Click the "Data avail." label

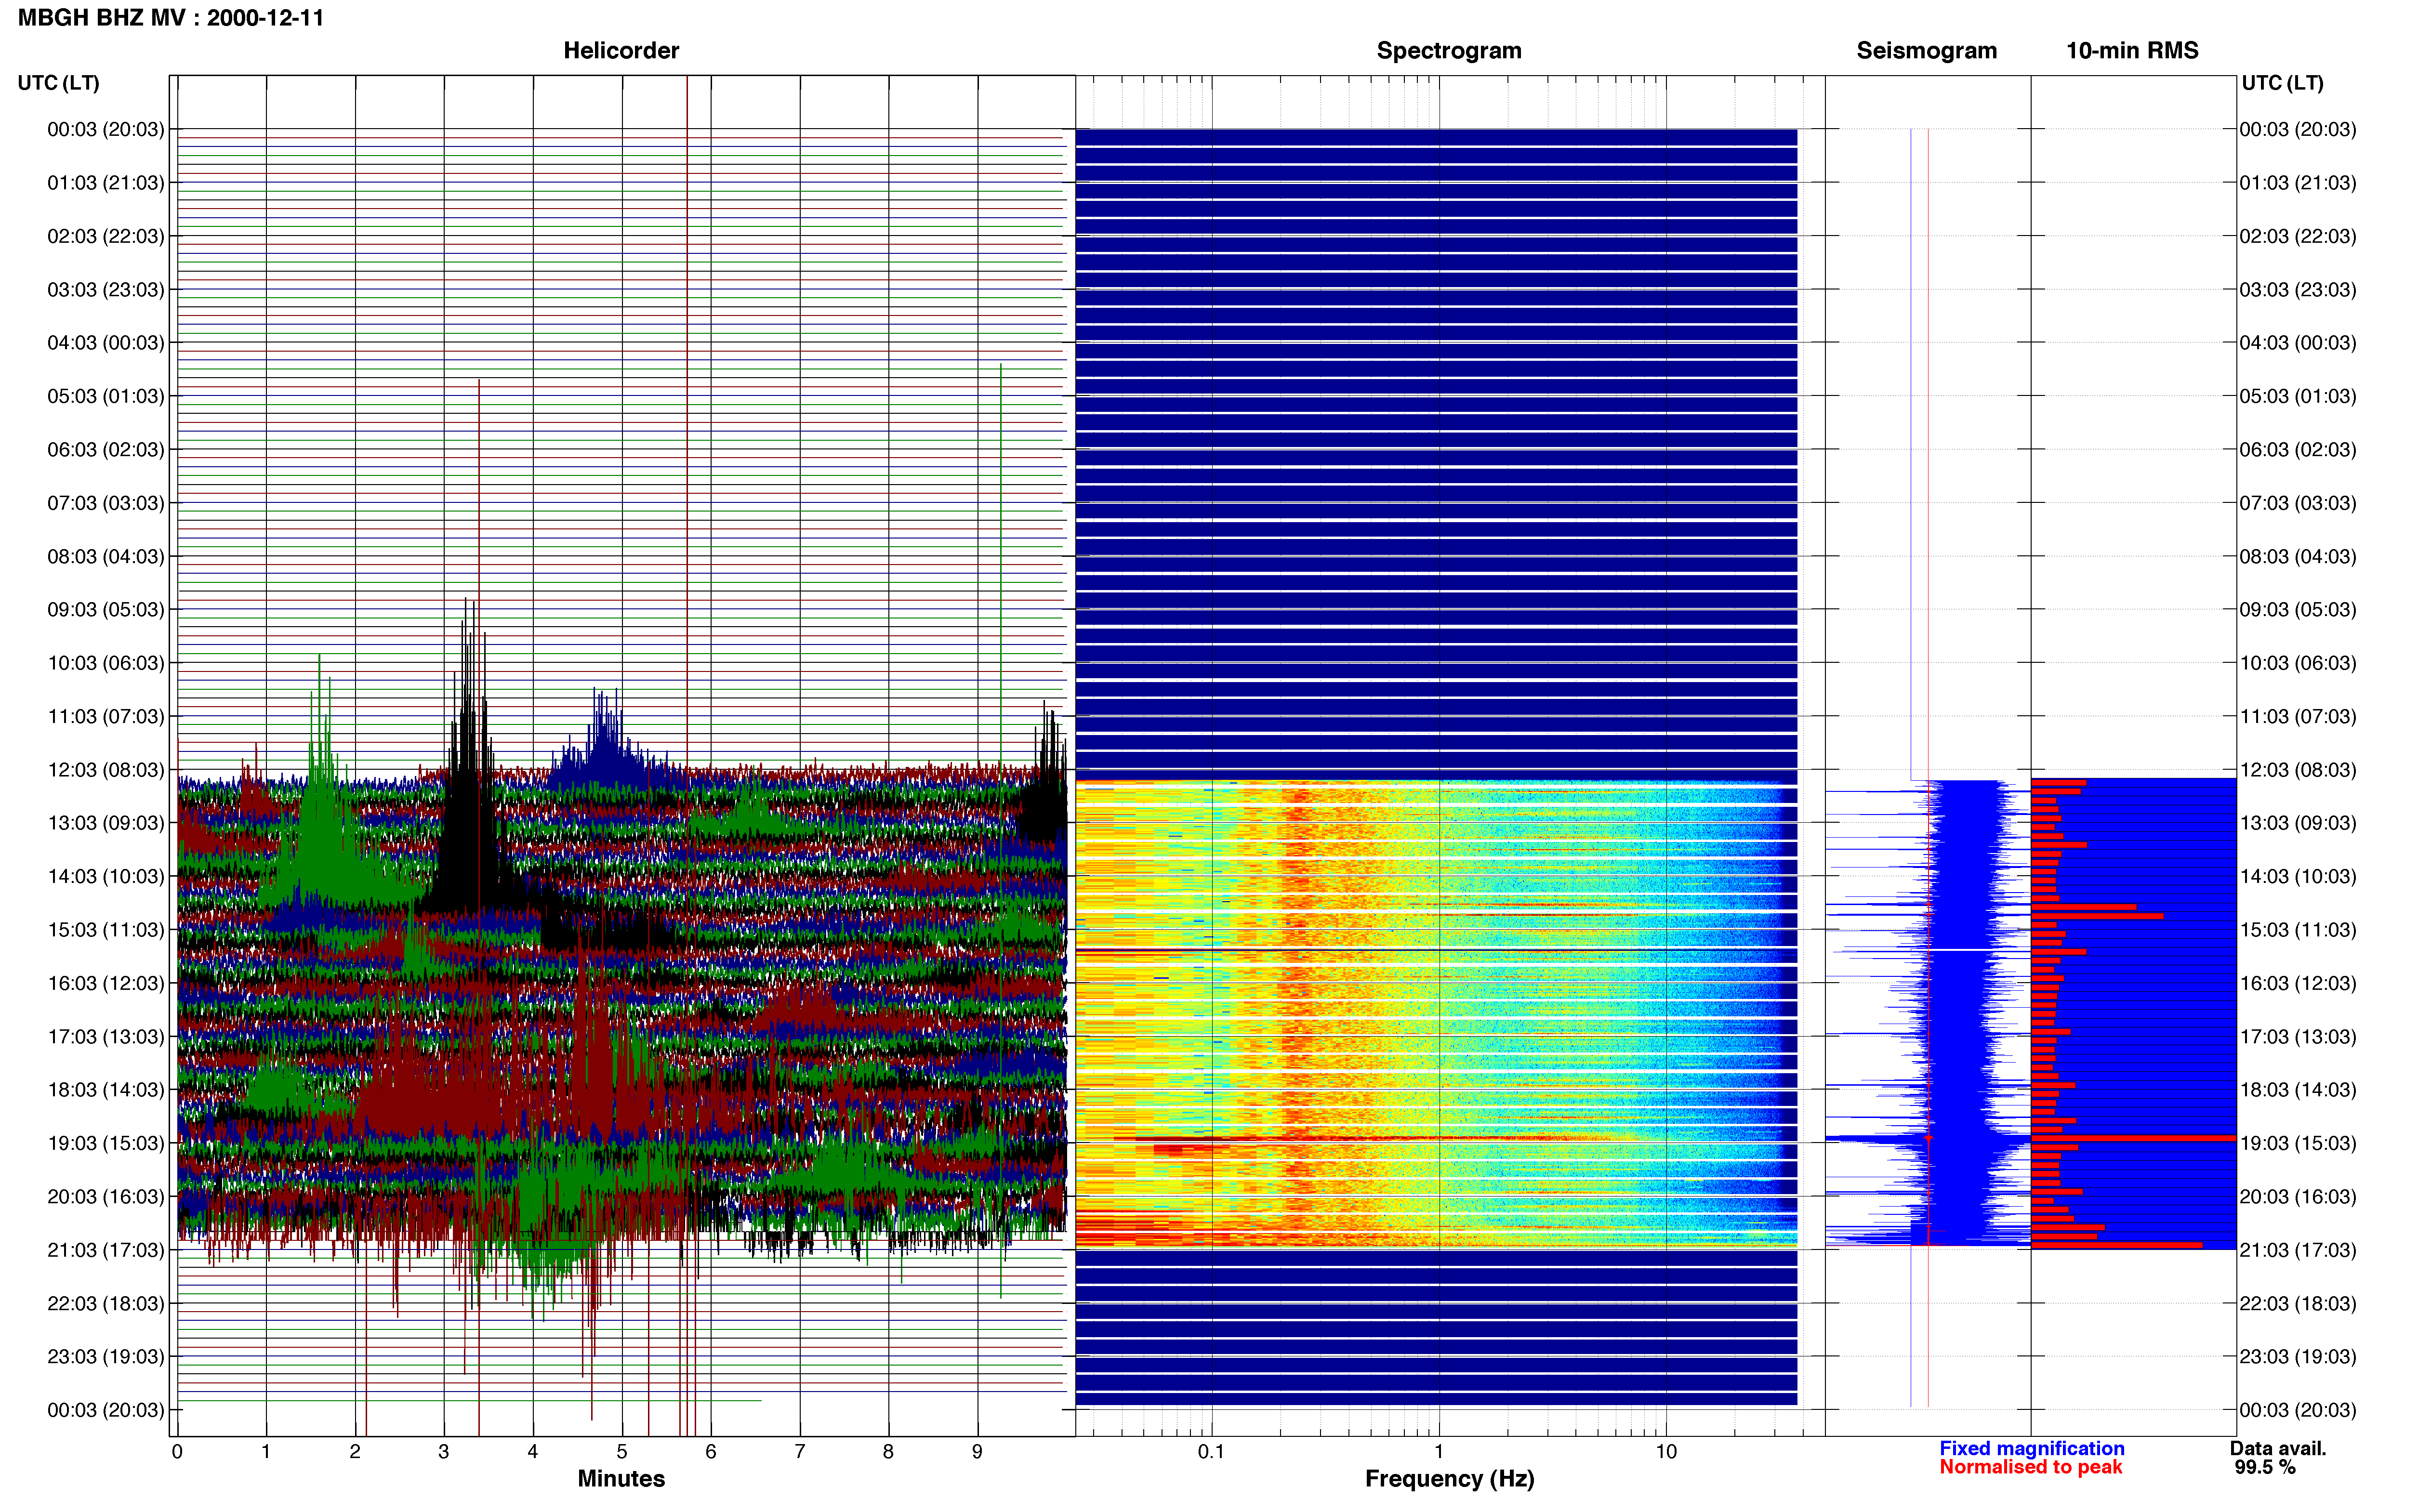tap(2278, 1448)
